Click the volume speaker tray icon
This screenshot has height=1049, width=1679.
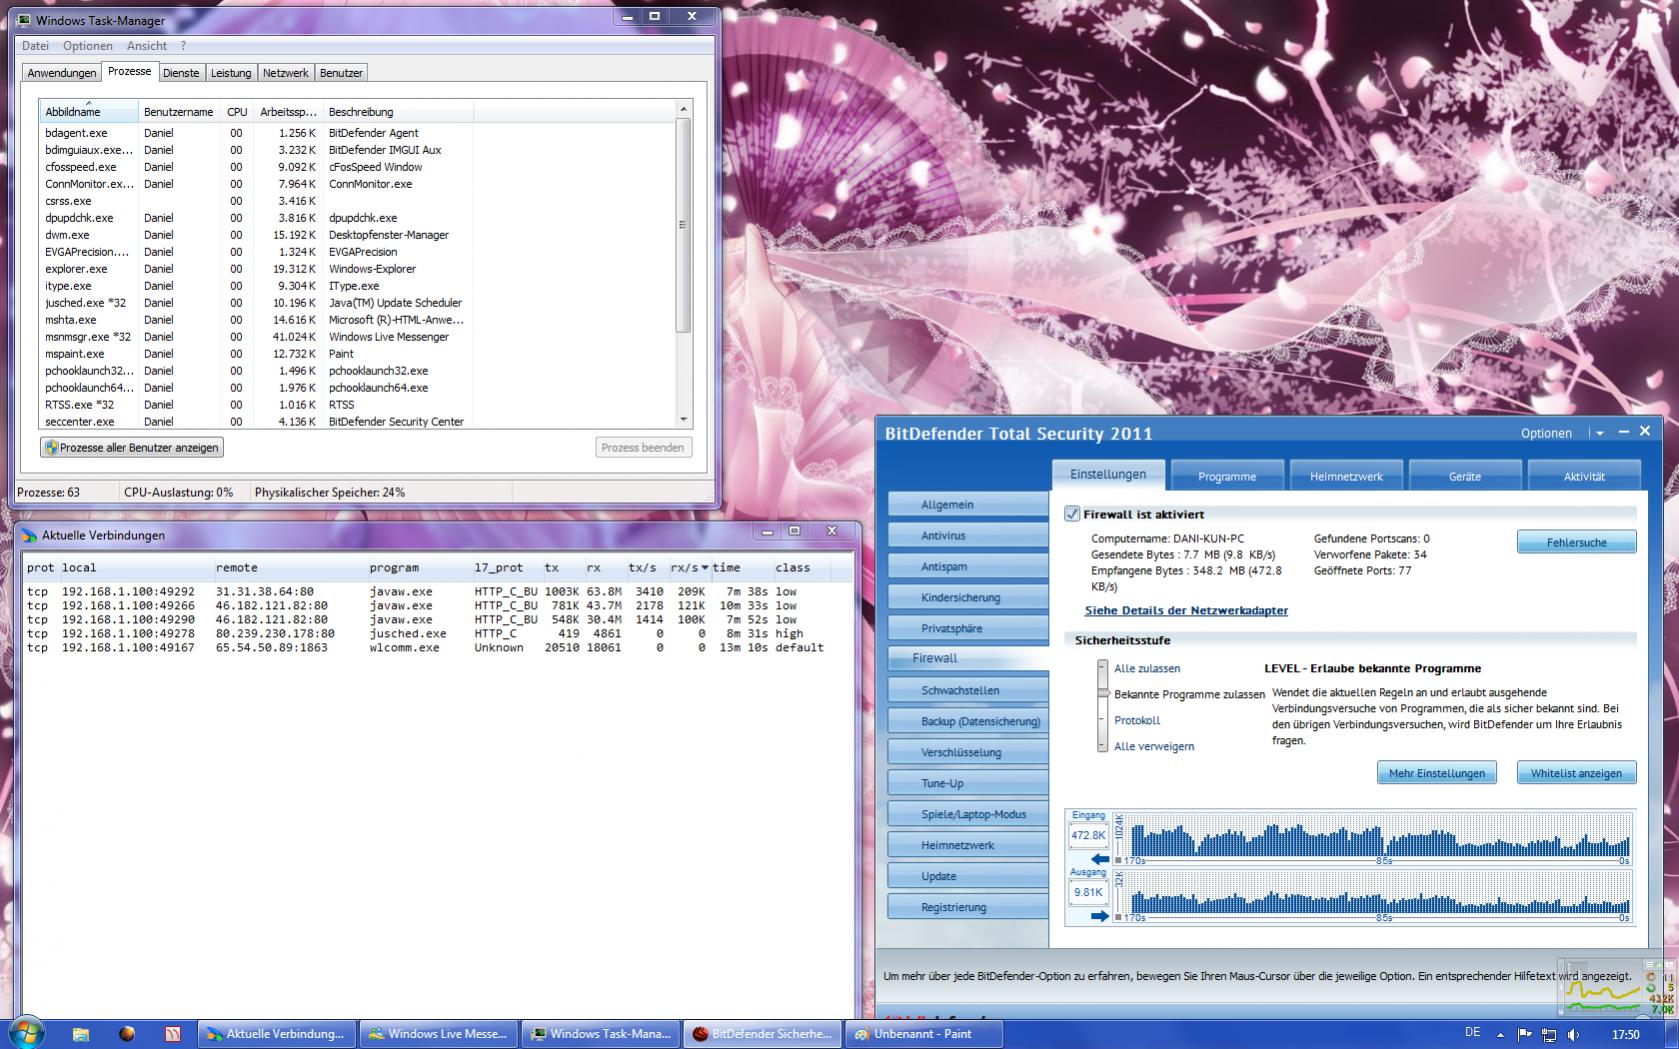click(1574, 1035)
